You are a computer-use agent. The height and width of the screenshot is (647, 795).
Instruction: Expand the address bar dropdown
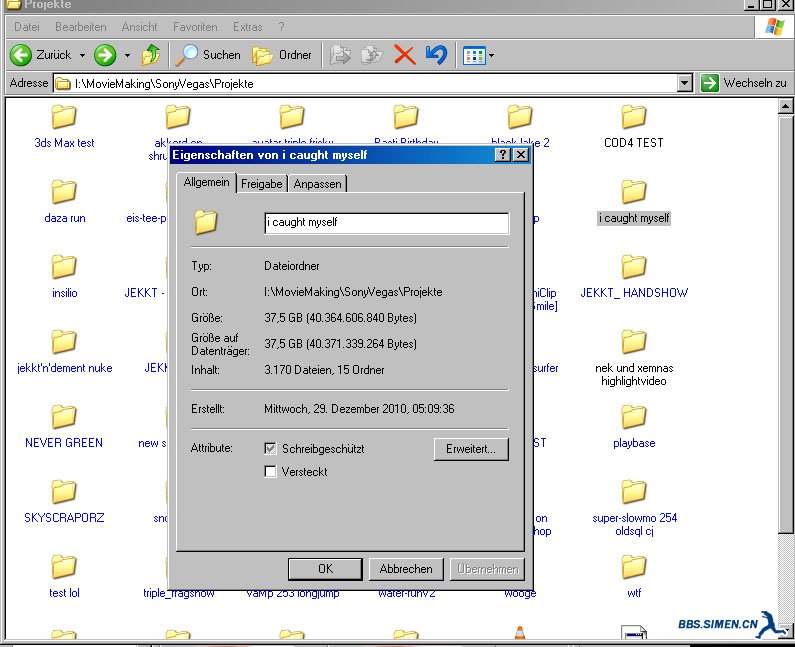click(684, 83)
